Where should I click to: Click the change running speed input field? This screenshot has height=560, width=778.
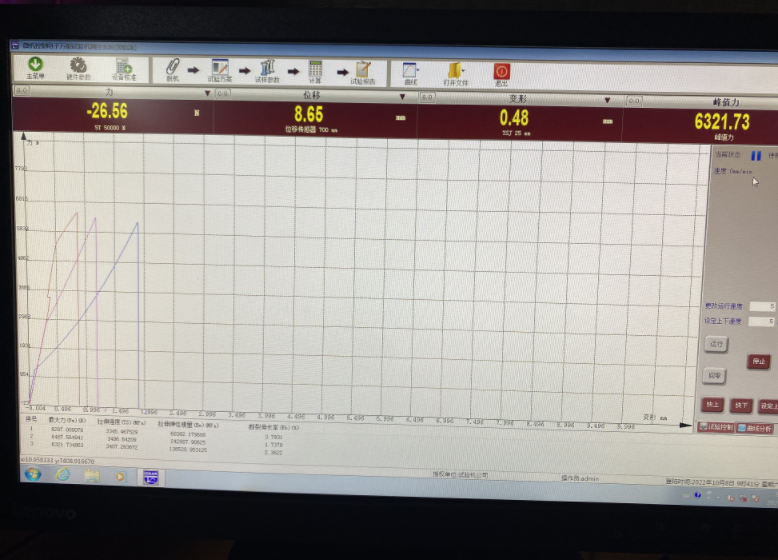point(764,306)
